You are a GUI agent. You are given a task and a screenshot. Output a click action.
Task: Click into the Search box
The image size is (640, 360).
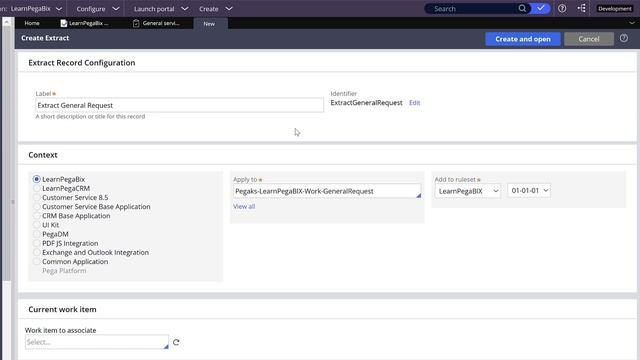click(473, 9)
